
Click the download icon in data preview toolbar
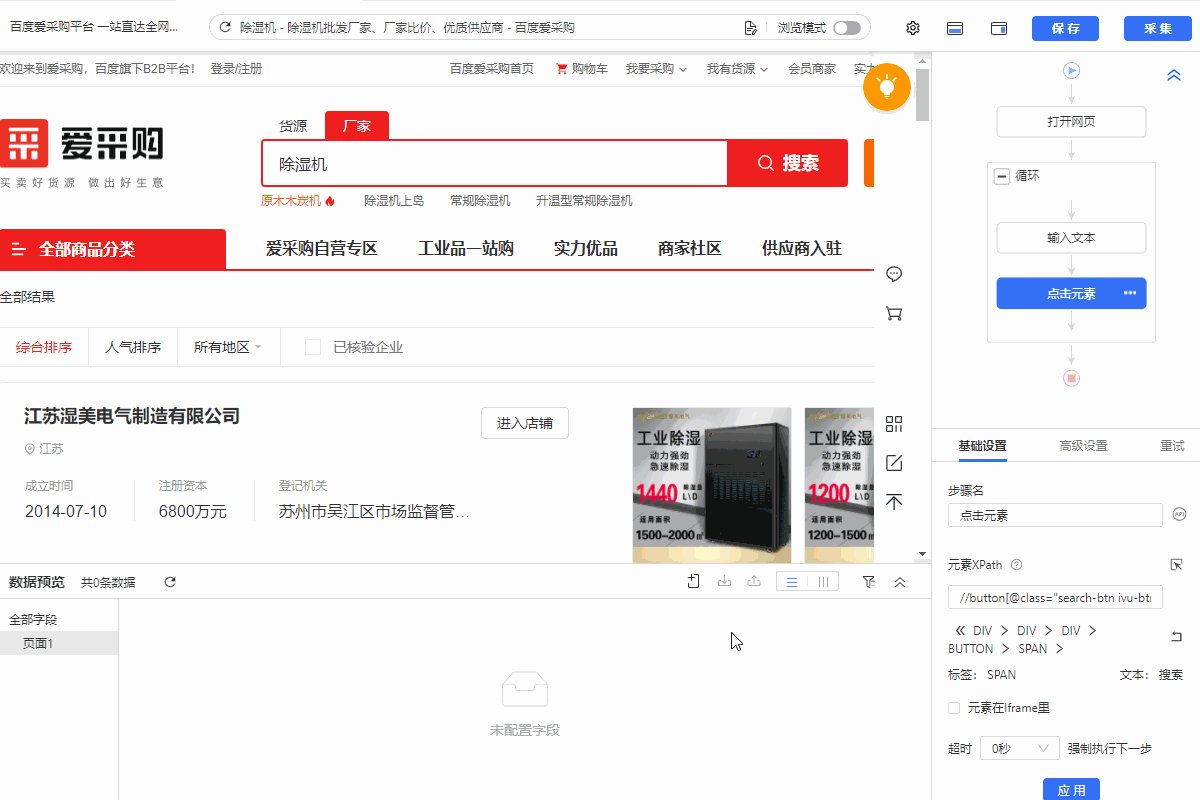coord(725,582)
